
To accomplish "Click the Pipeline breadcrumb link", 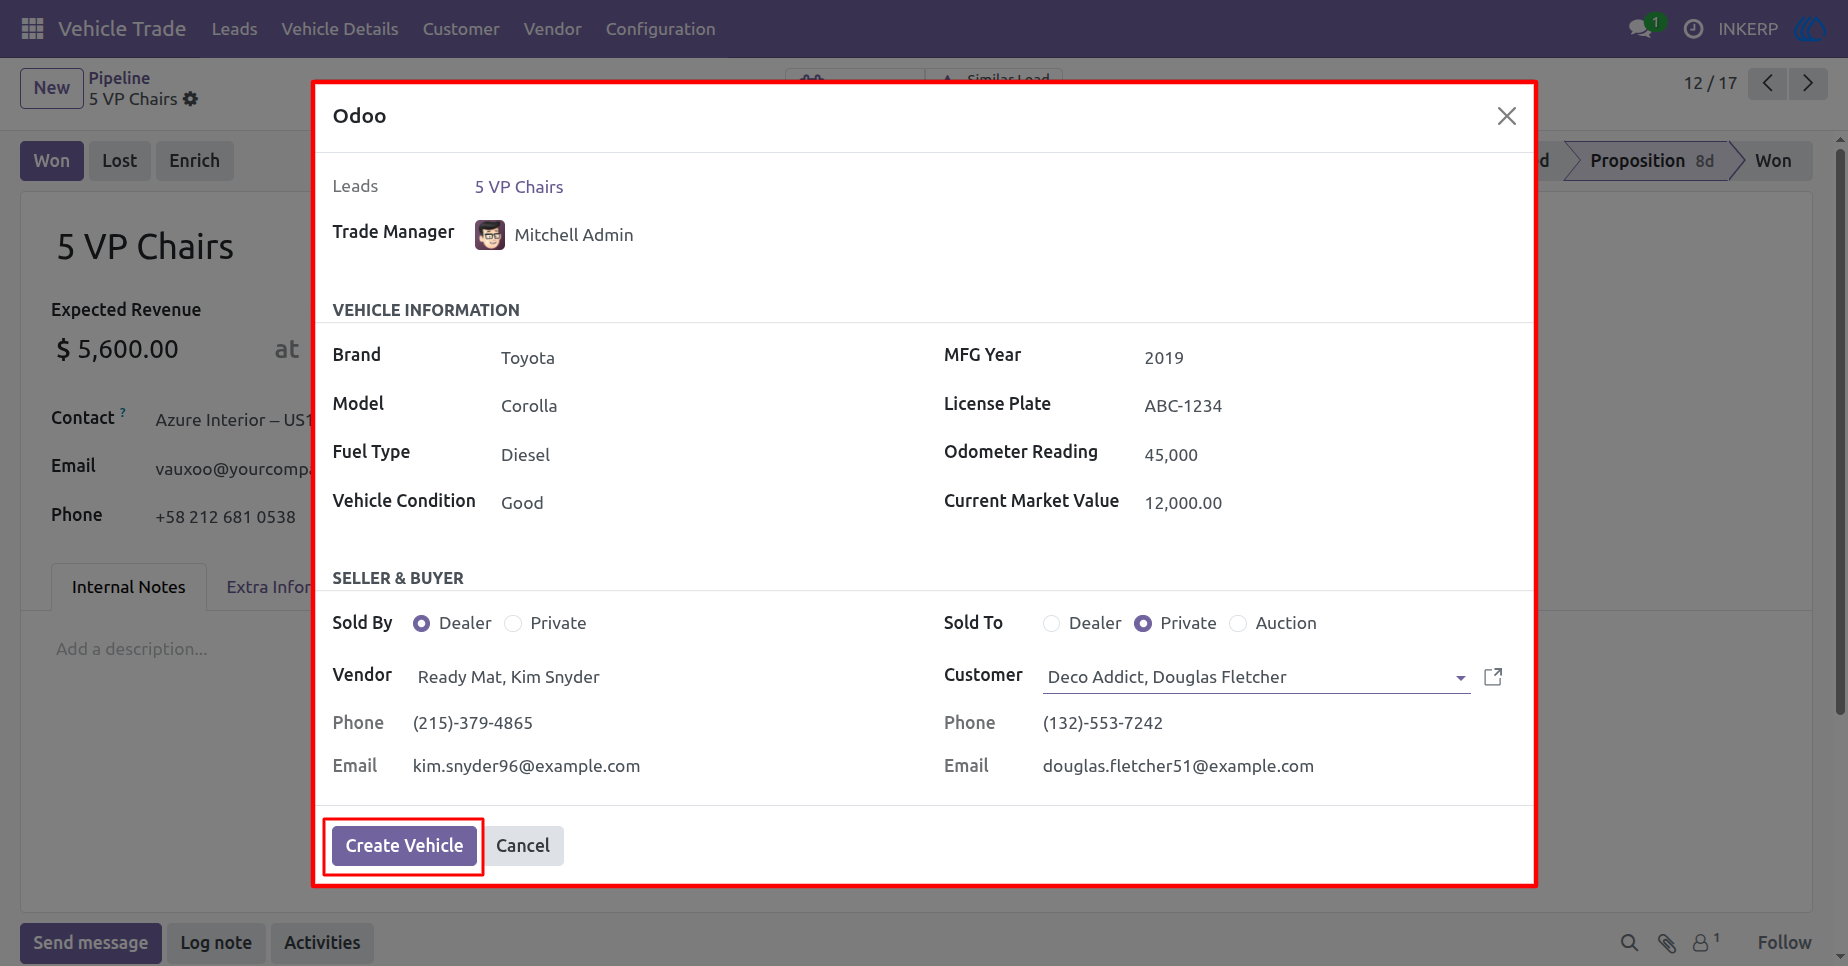I will 119,78.
